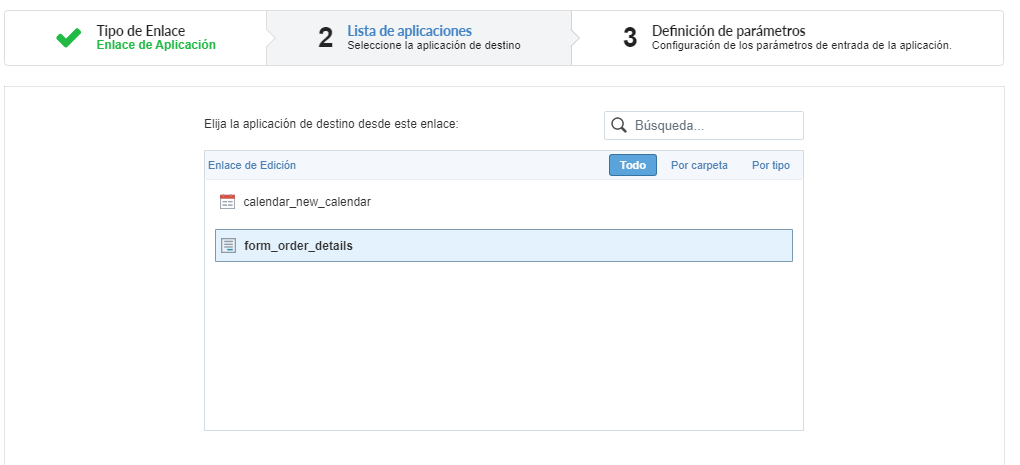This screenshot has height=465, width=1020.
Task: Click the Seleccione la aplicación de destino subtitle
Action: (x=433, y=46)
